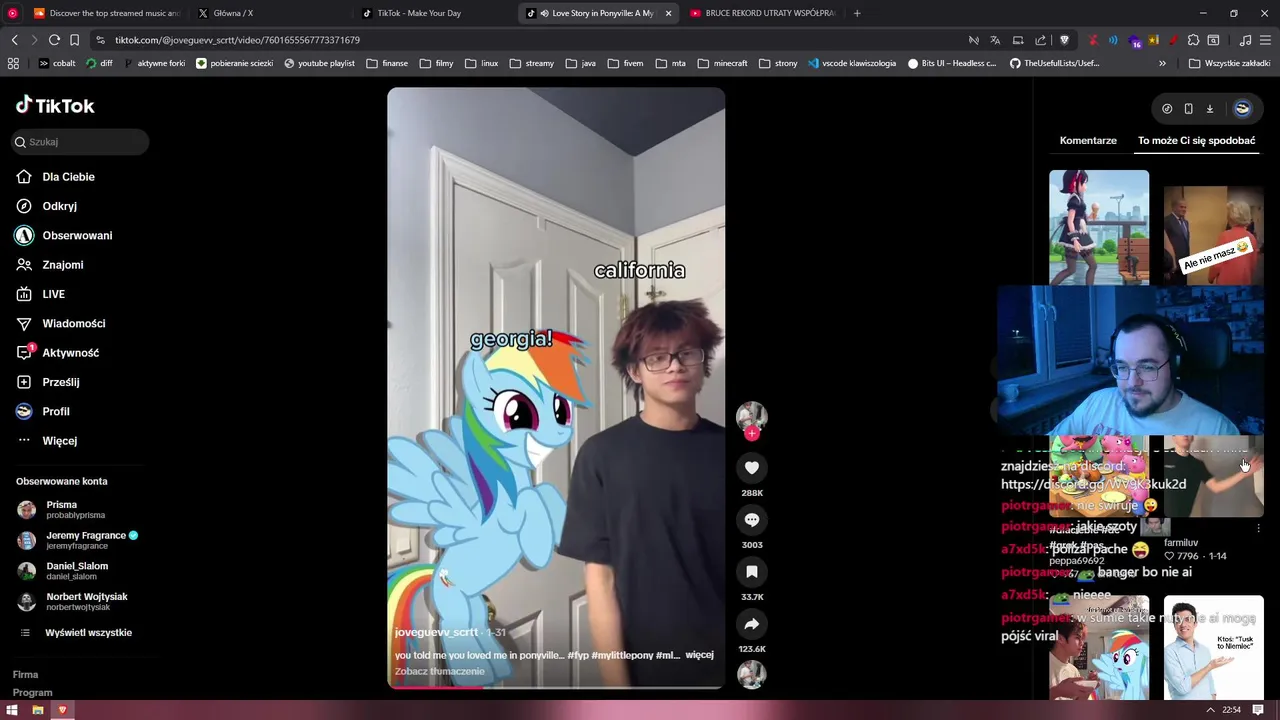
Task: Show hidden bookmarks with double chevron
Action: (1162, 63)
